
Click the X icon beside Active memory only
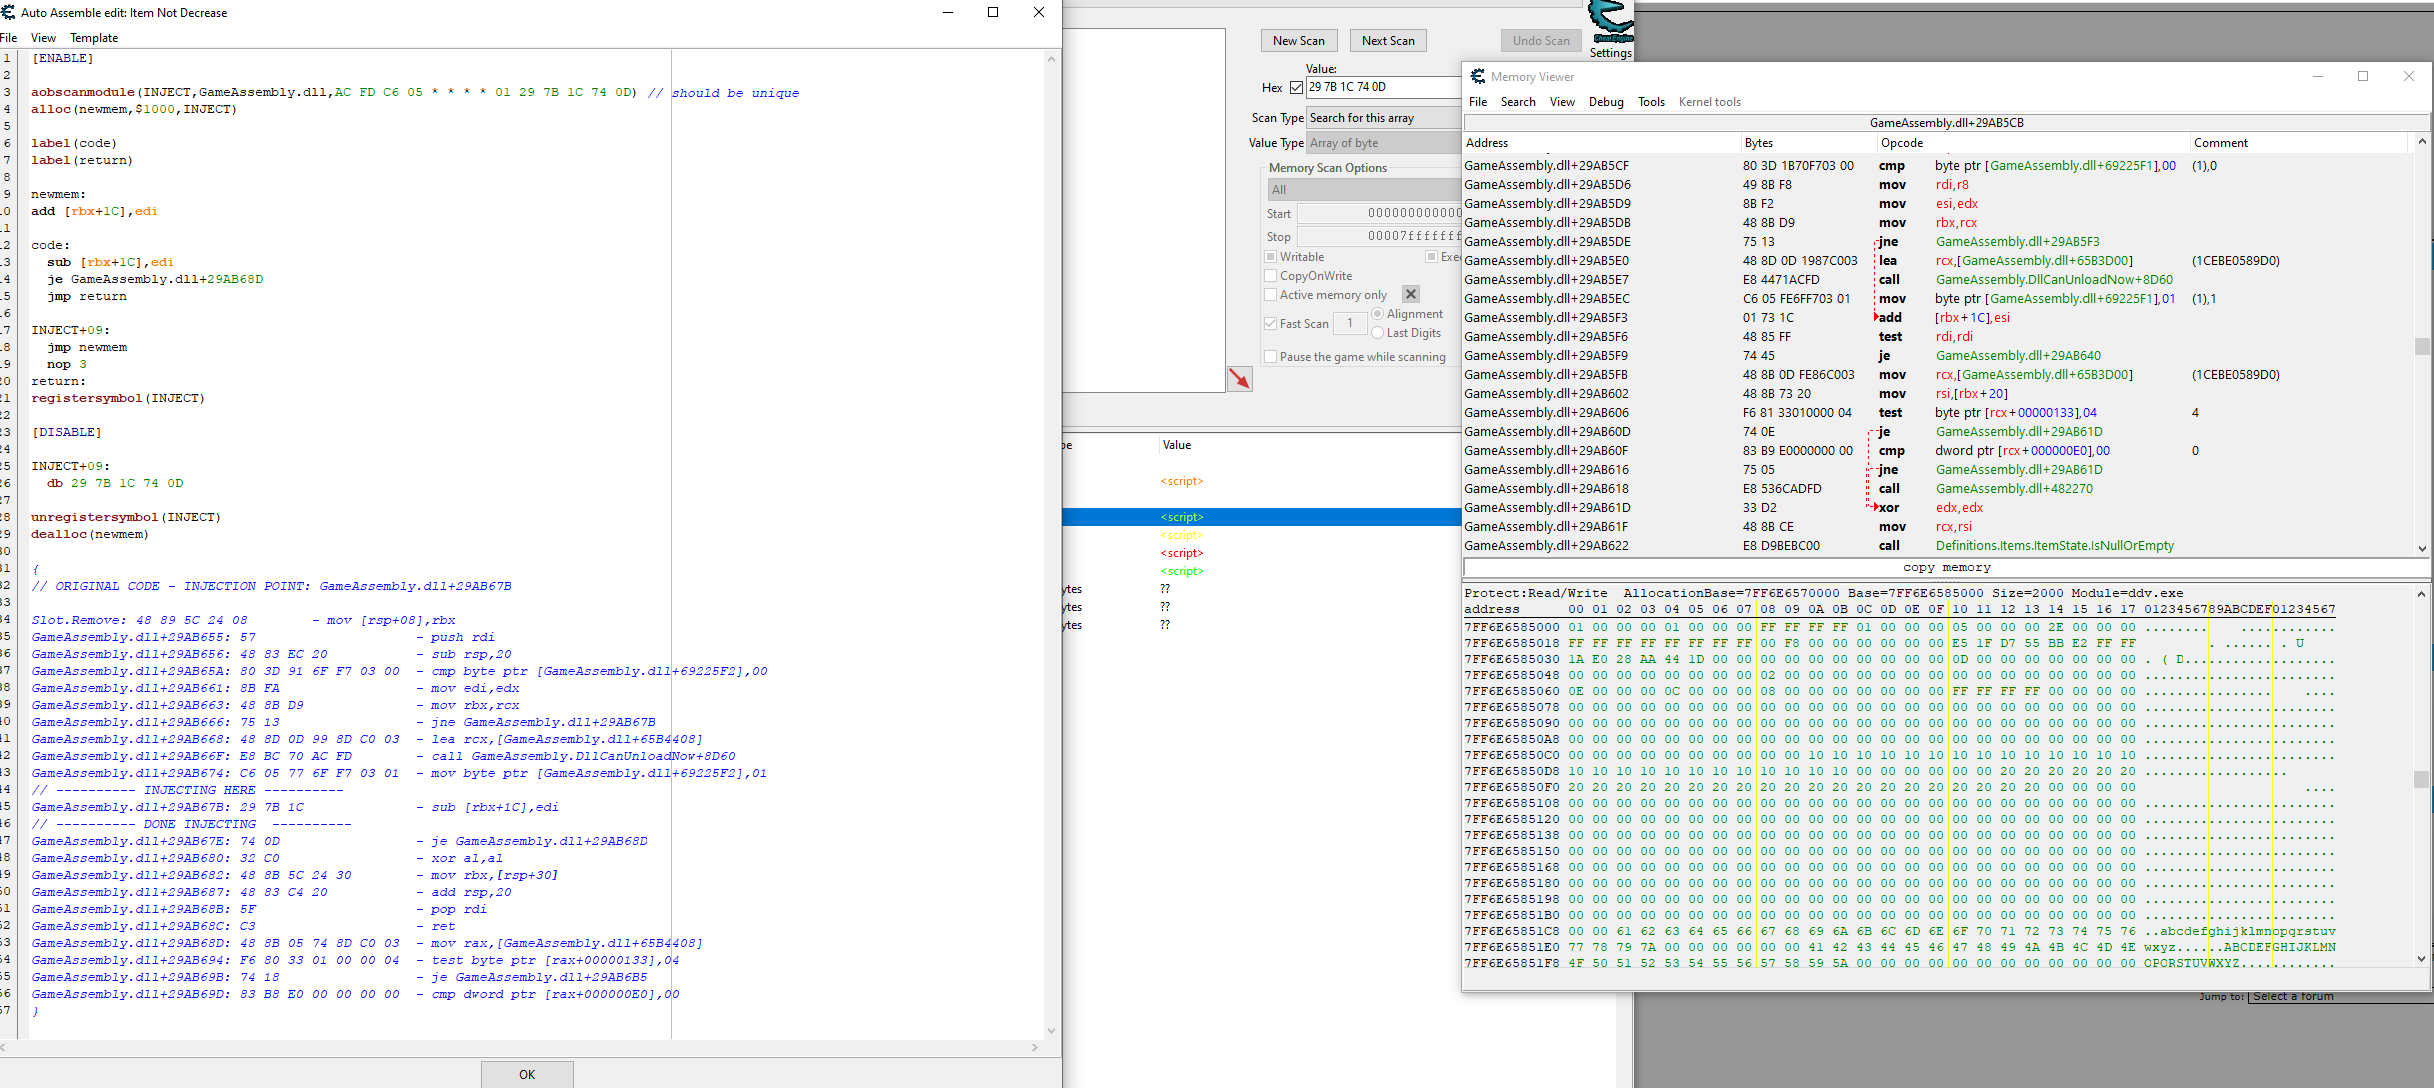(1410, 294)
